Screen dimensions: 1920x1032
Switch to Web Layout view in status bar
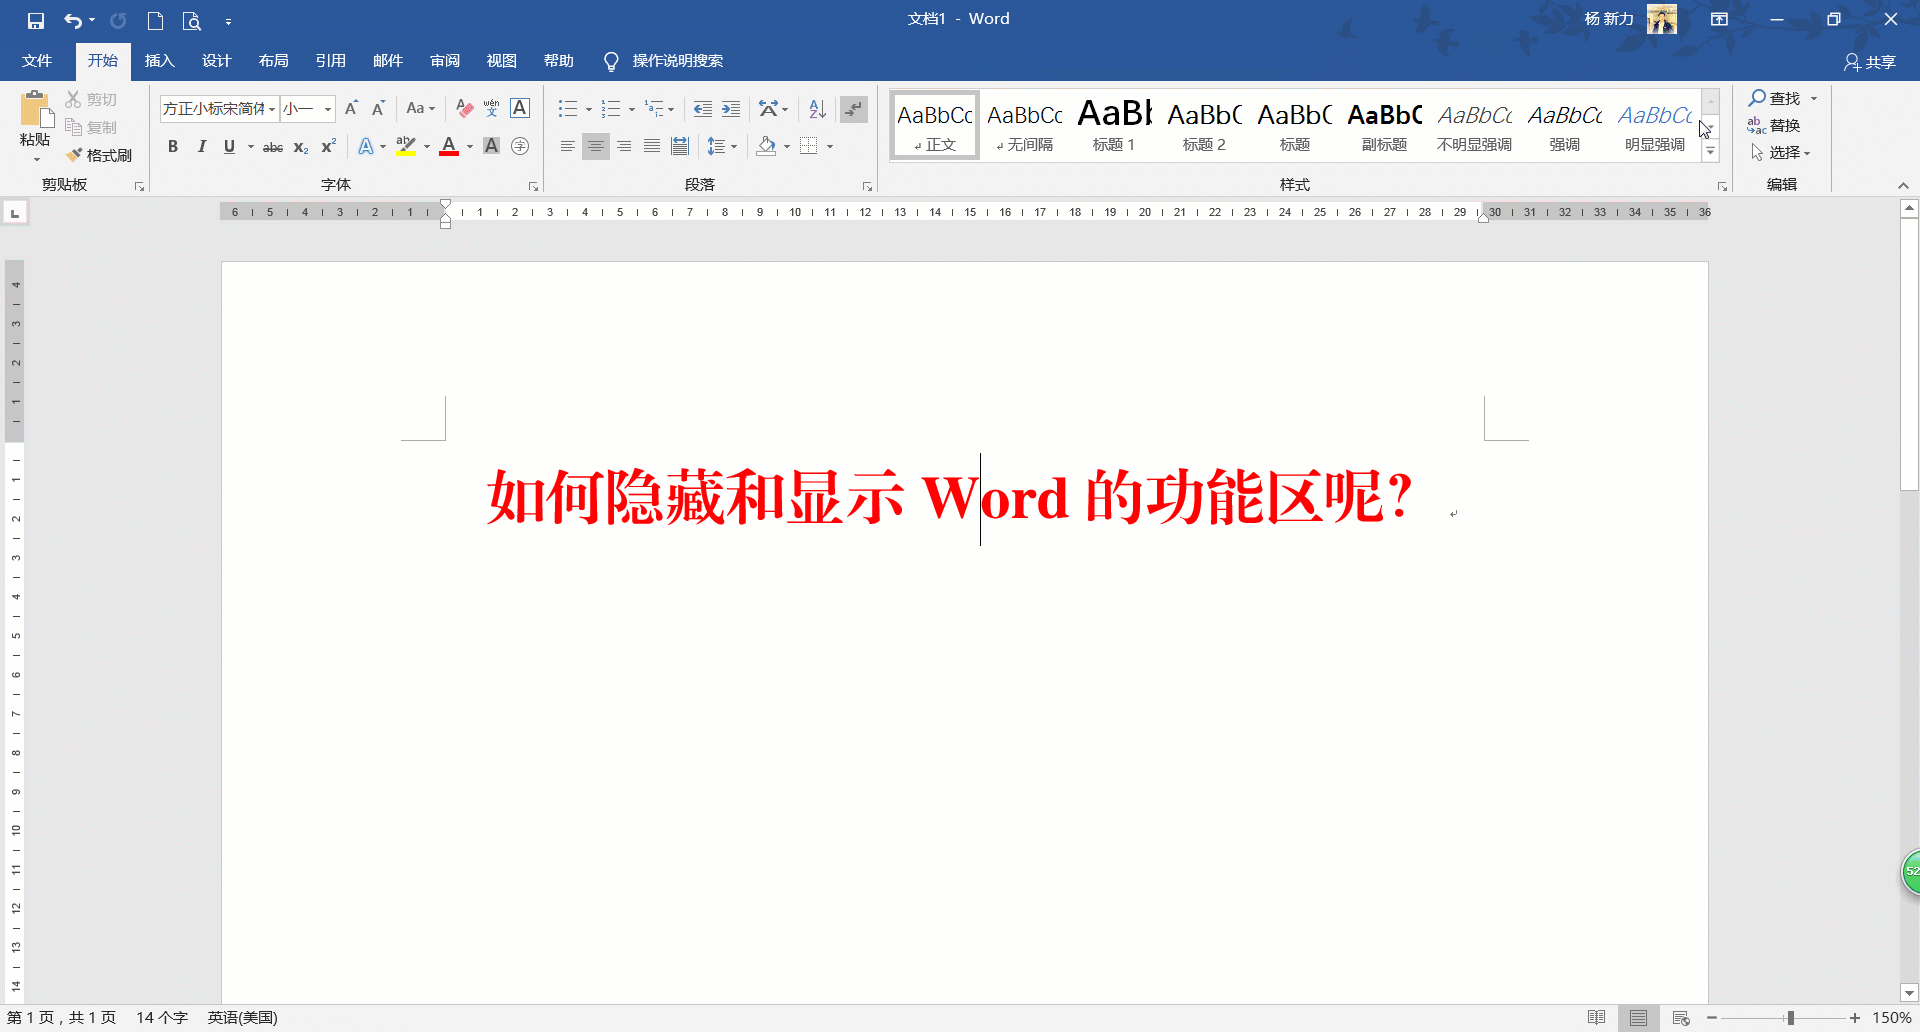tap(1681, 1018)
